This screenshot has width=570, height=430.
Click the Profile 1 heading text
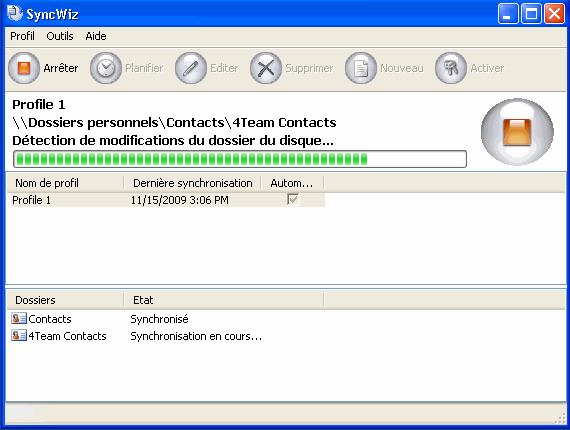pos(39,105)
